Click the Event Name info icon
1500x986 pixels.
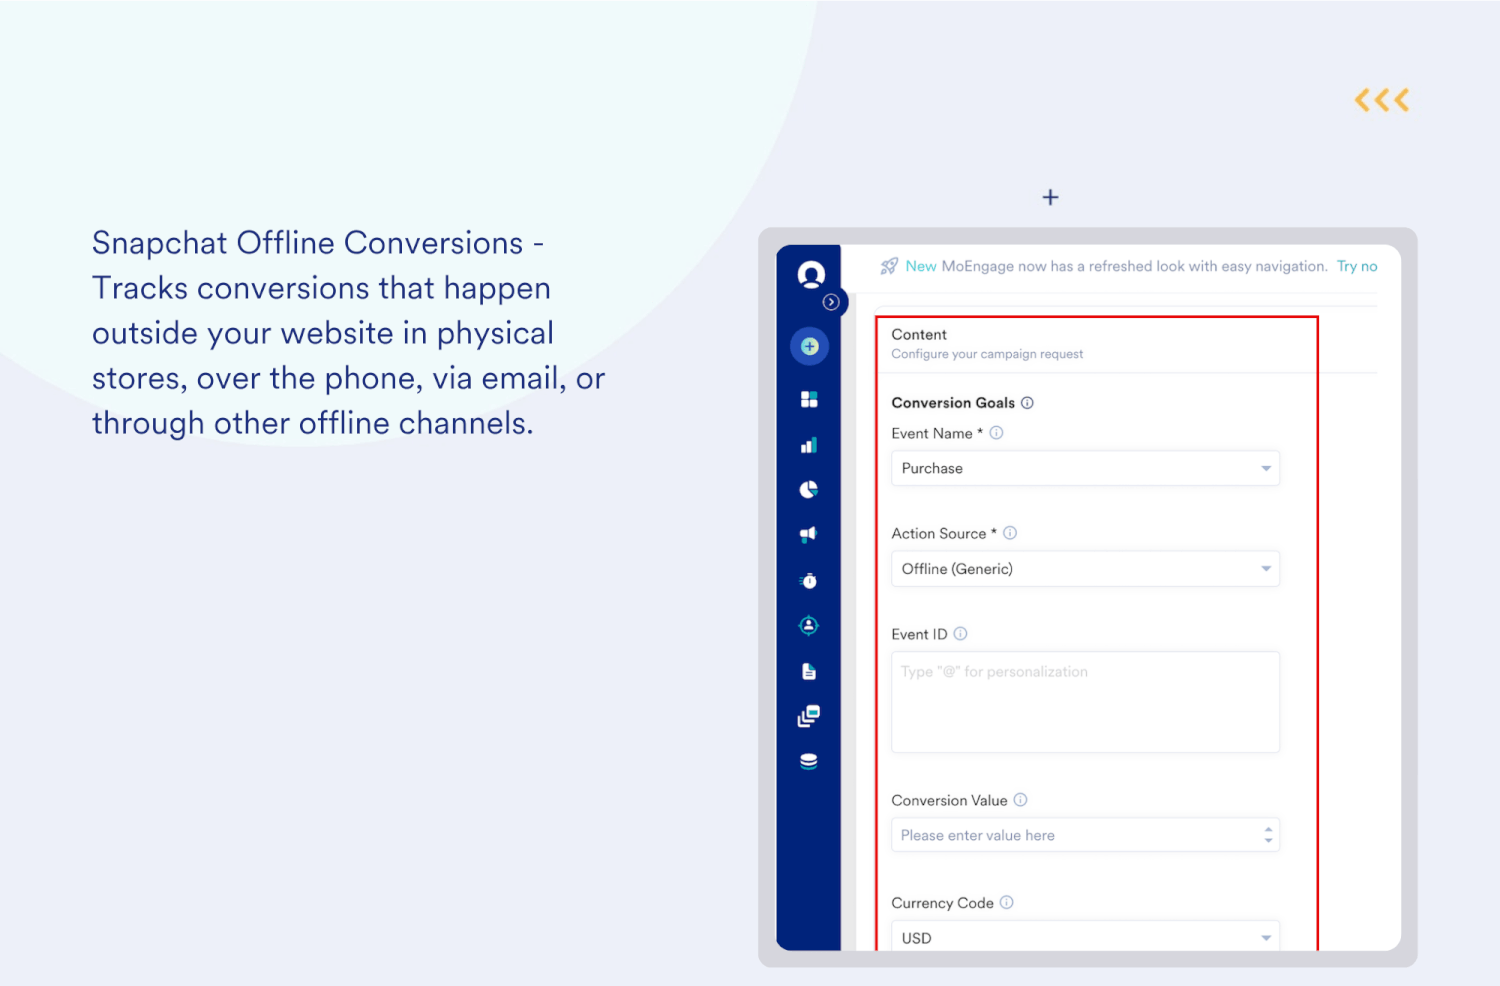click(996, 433)
